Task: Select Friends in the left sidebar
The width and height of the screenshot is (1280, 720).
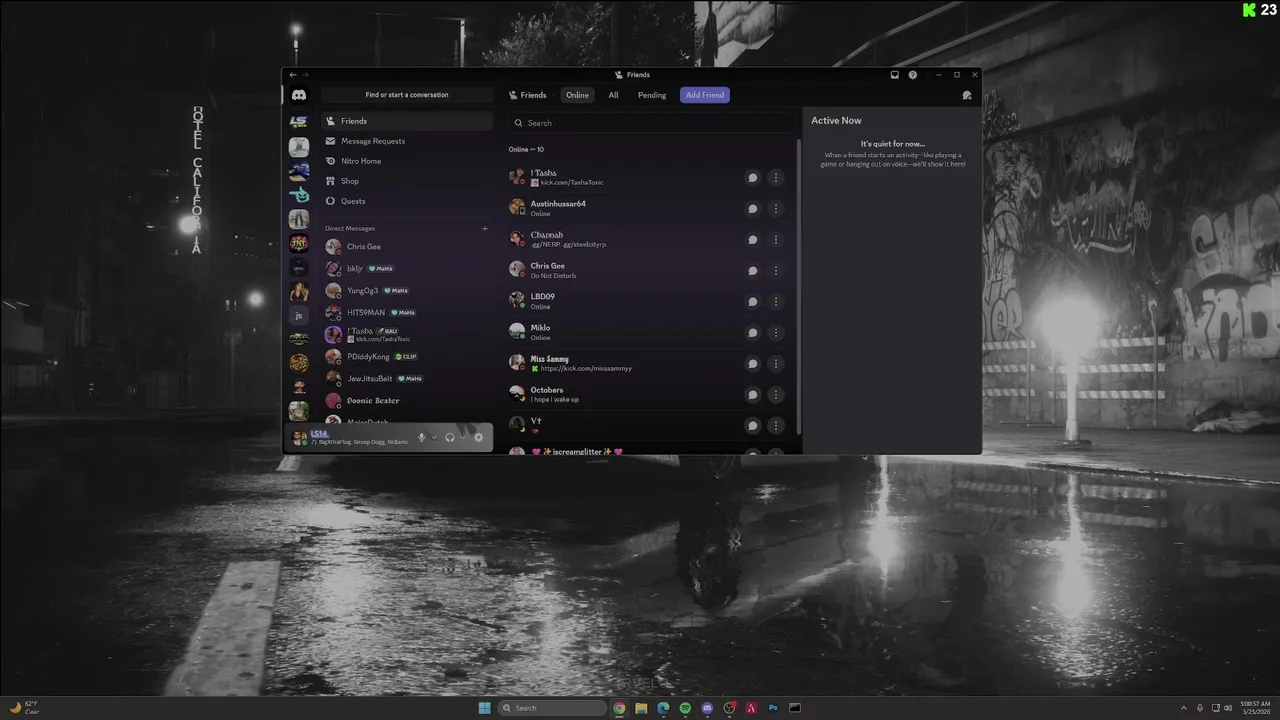Action: (407, 121)
